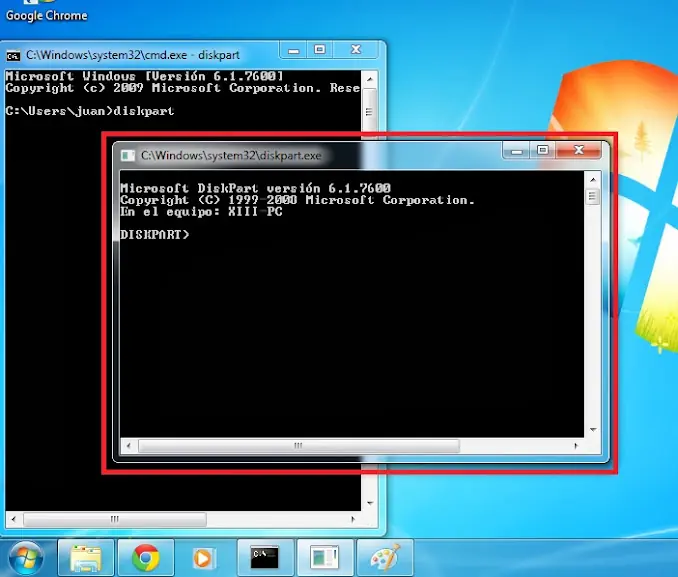Close the diskpart.exe window

[579, 150]
